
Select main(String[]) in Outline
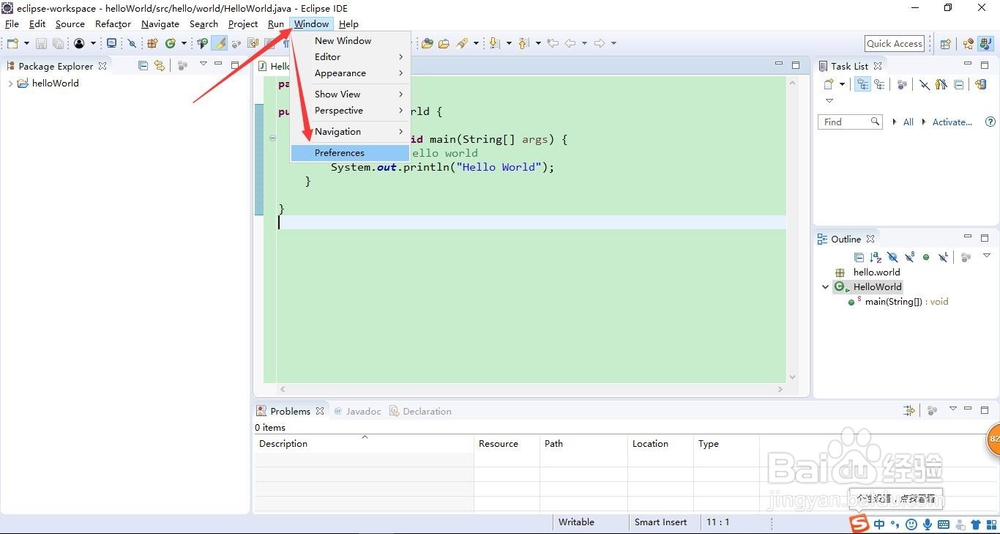(x=899, y=301)
